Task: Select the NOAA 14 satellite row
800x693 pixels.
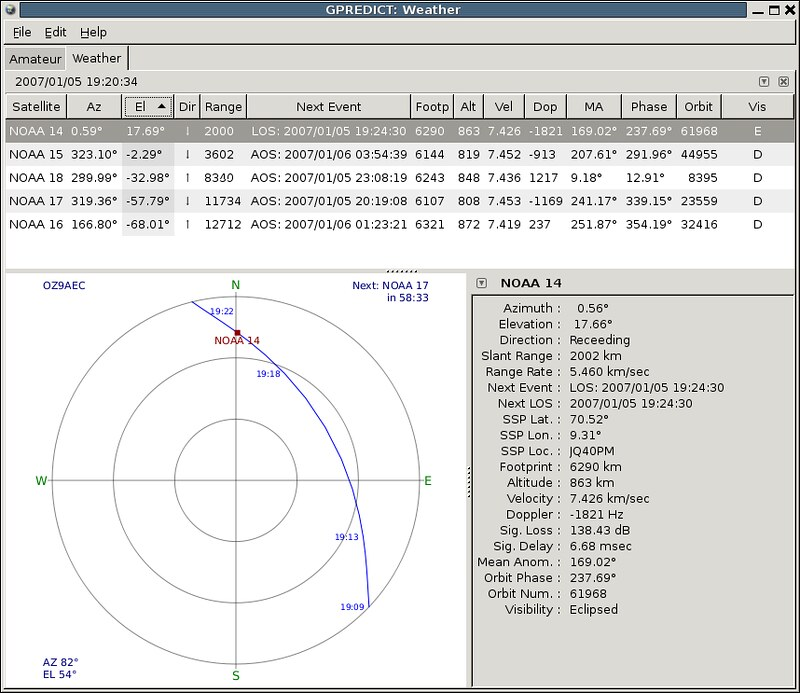Action: tap(400, 131)
